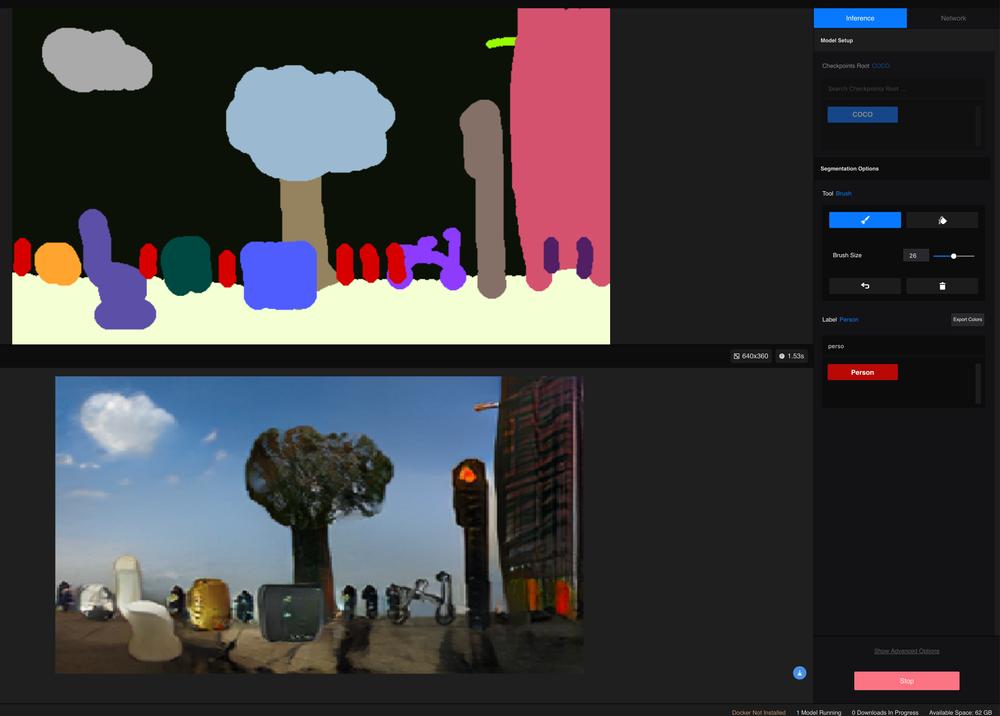The image size is (1000, 716).
Task: Switch to the Network tab
Action: 953,18
